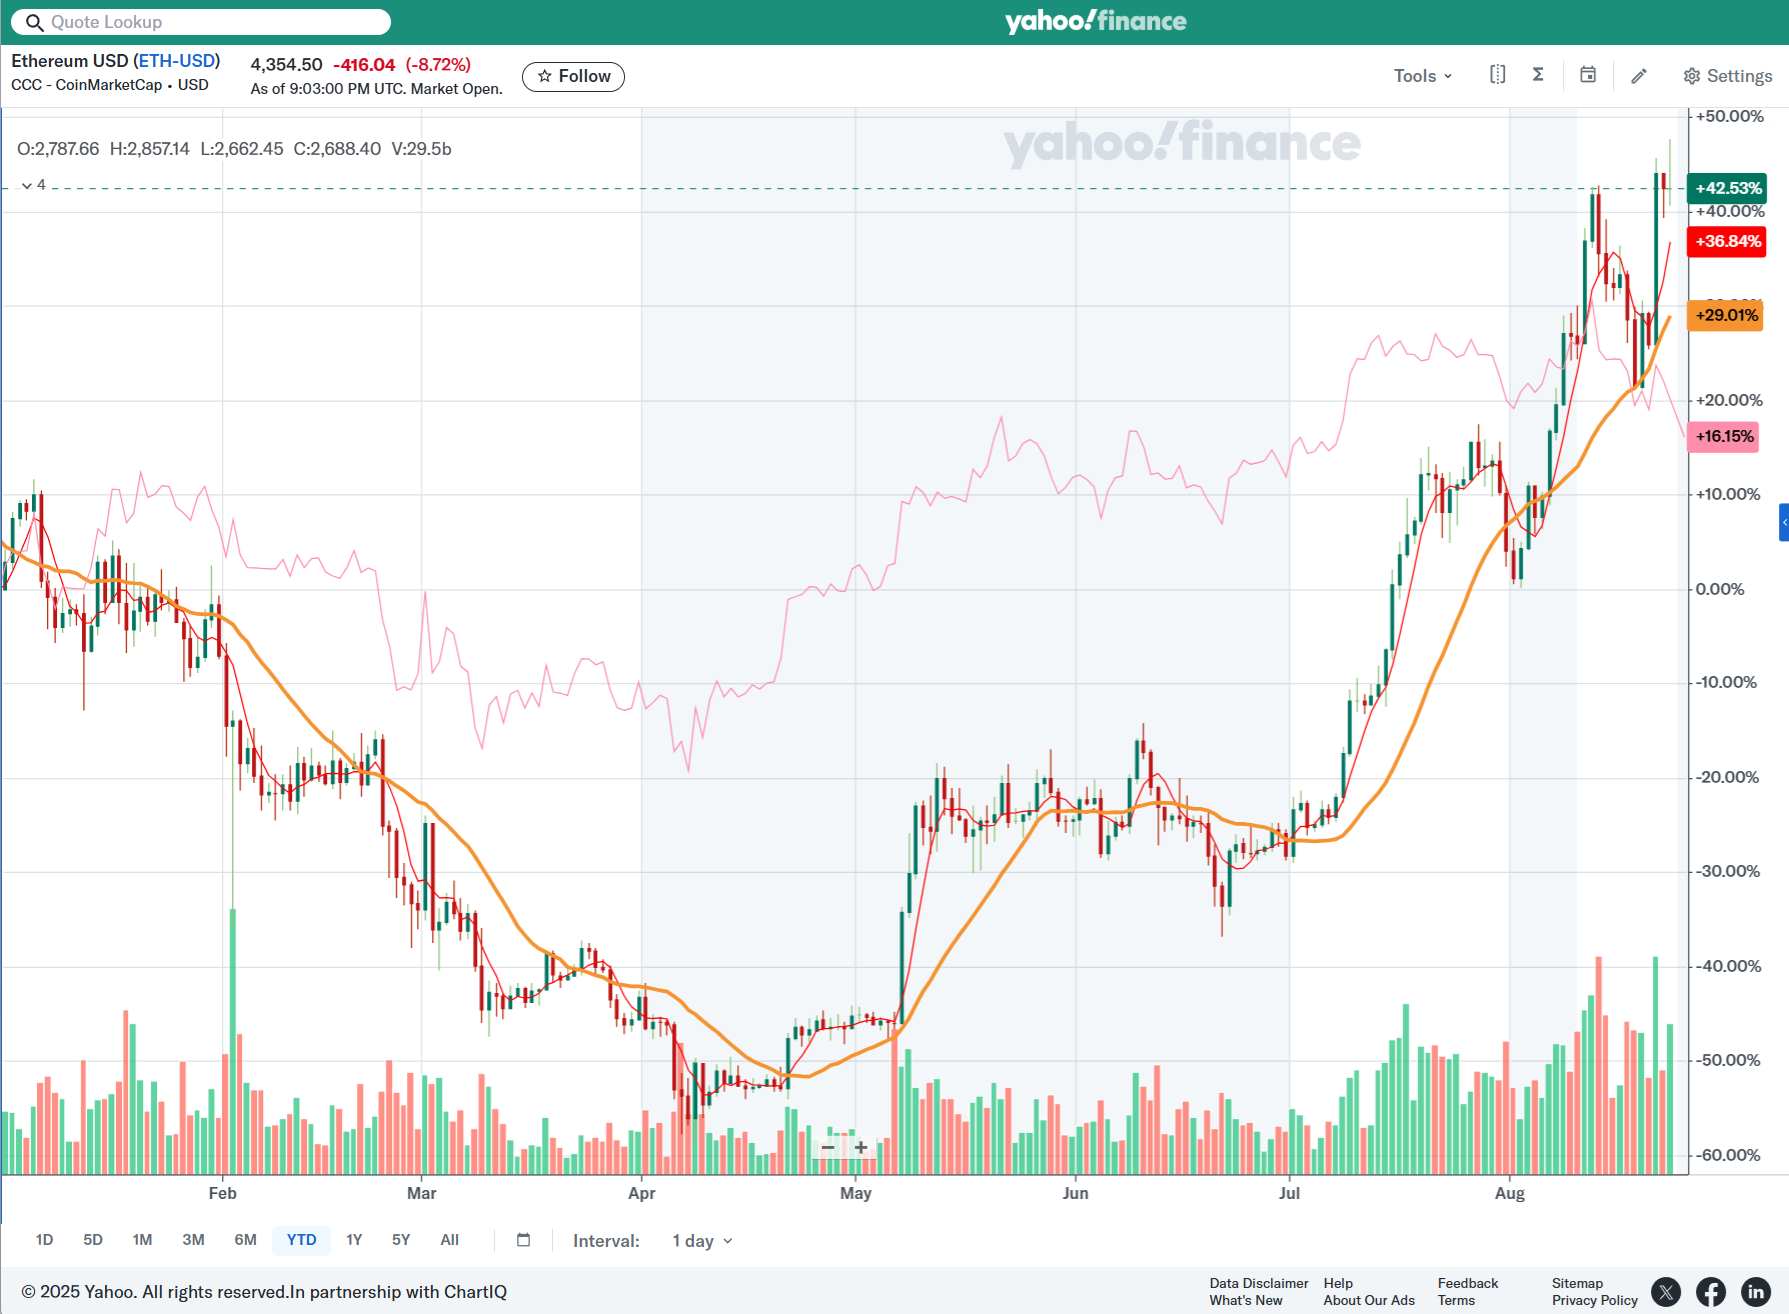Viewport: 1789px width, 1314px height.
Task: Open the Privacy Policy link
Action: (1594, 1300)
